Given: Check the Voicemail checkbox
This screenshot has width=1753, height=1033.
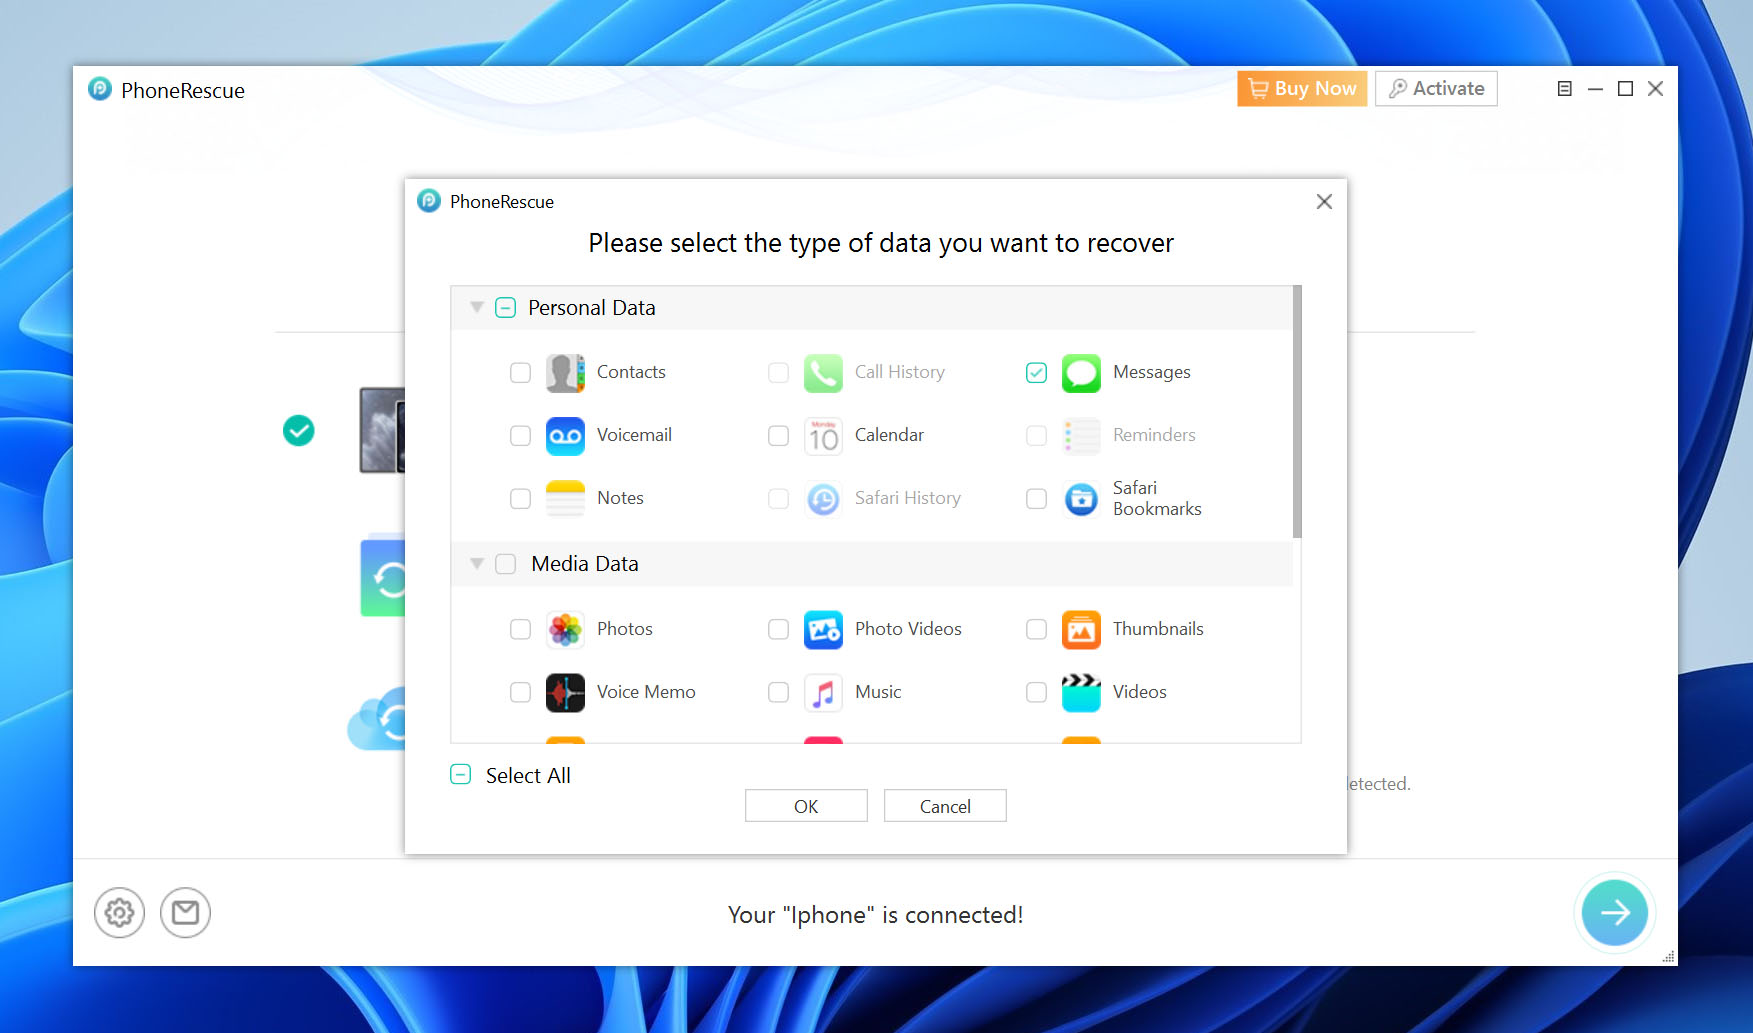Looking at the screenshot, I should tap(520, 436).
